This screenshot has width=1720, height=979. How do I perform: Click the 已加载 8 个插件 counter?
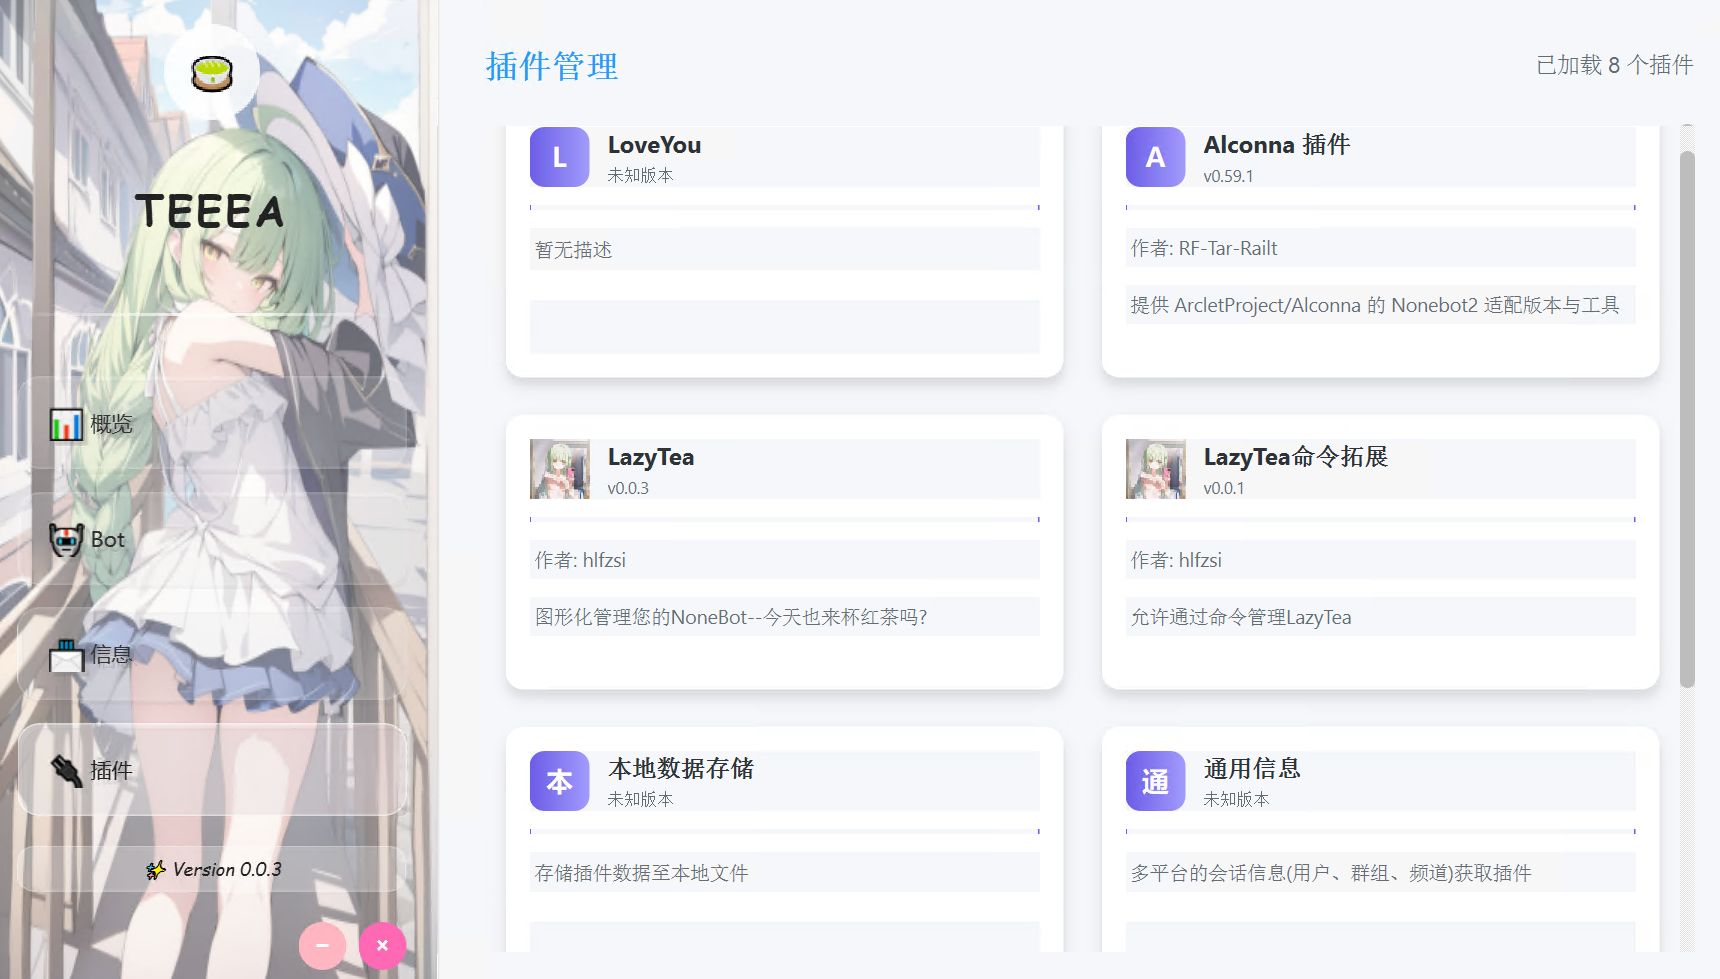click(1614, 65)
